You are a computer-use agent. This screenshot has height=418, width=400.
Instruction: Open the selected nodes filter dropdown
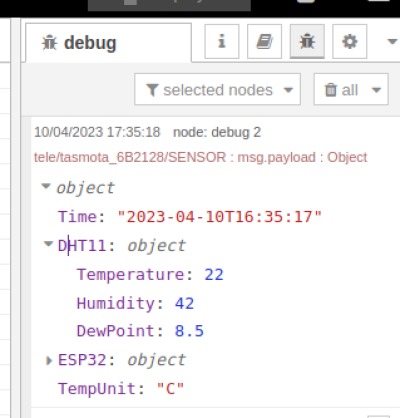point(218,89)
